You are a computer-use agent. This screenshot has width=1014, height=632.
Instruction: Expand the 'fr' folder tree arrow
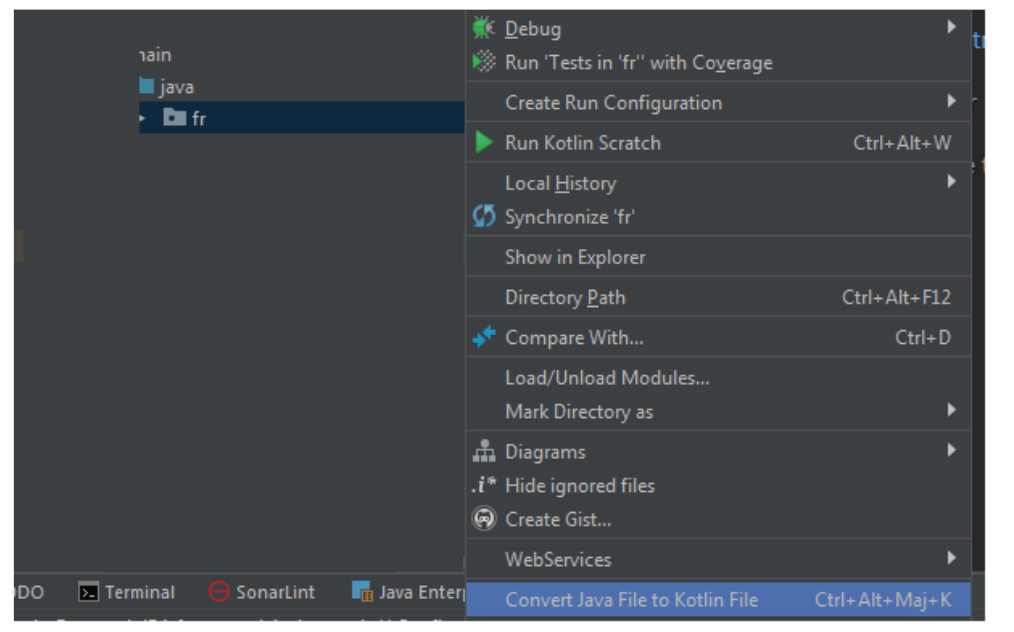point(143,118)
